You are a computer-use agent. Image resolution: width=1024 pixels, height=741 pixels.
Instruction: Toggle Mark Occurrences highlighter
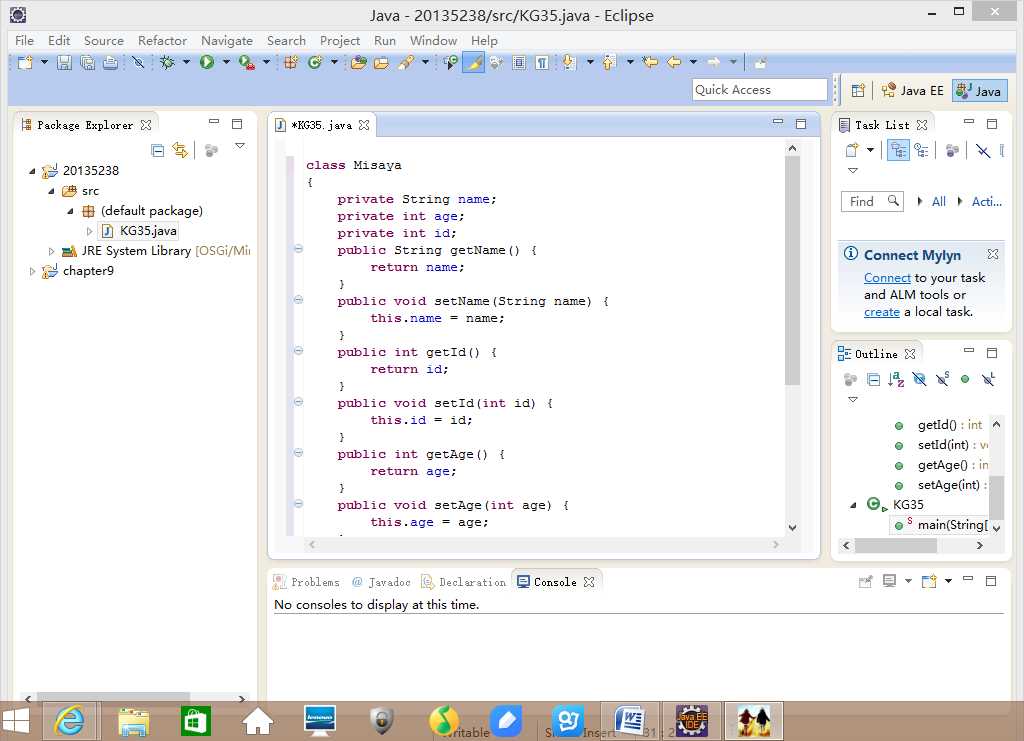473,63
